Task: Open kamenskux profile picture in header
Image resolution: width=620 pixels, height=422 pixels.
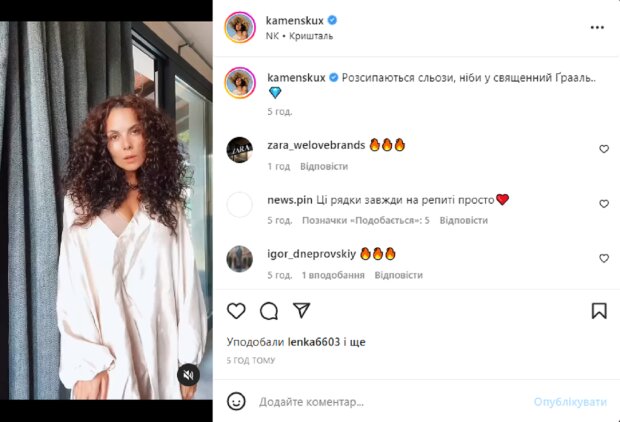Action: coord(240,26)
